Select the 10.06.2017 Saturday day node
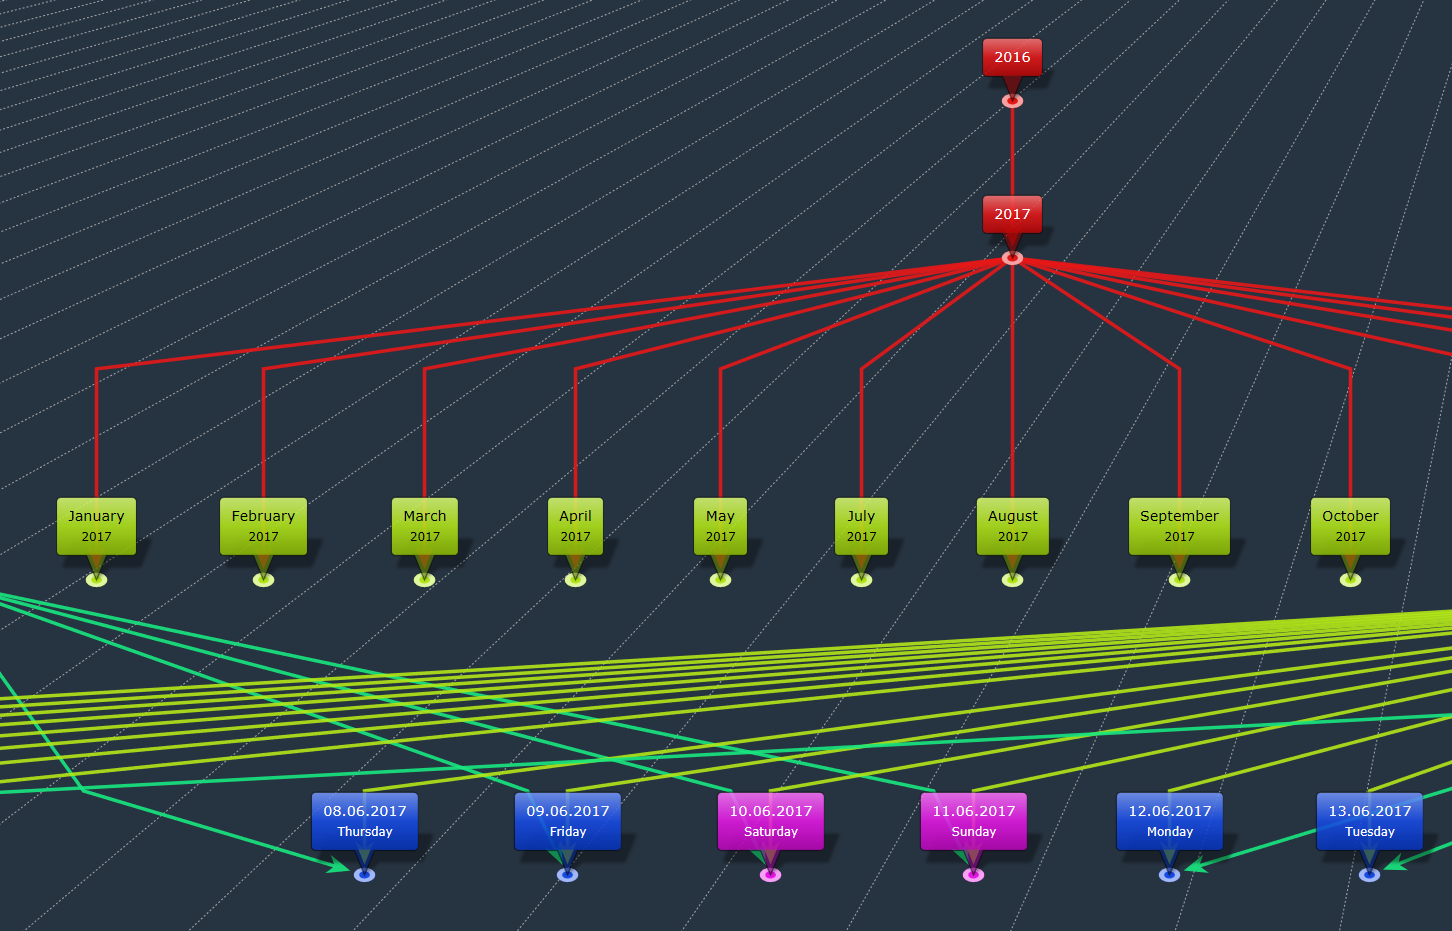Screen dimensions: 1452x931 click(x=771, y=821)
